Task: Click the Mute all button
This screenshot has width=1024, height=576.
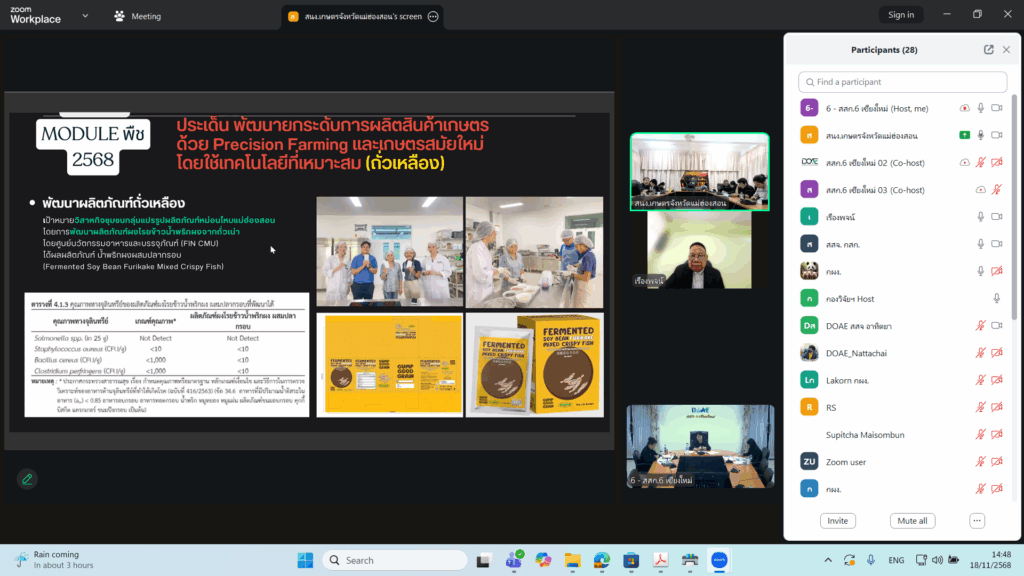Action: (912, 521)
